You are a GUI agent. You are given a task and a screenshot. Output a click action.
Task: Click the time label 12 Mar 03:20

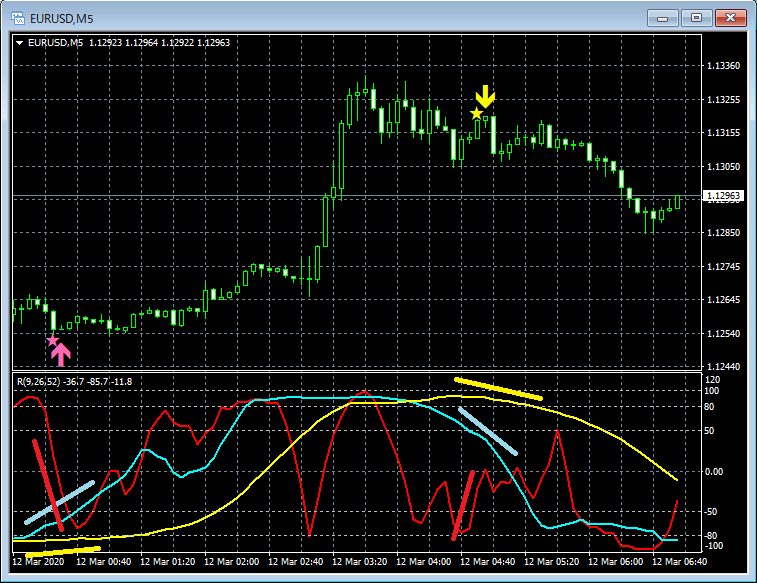click(360, 562)
